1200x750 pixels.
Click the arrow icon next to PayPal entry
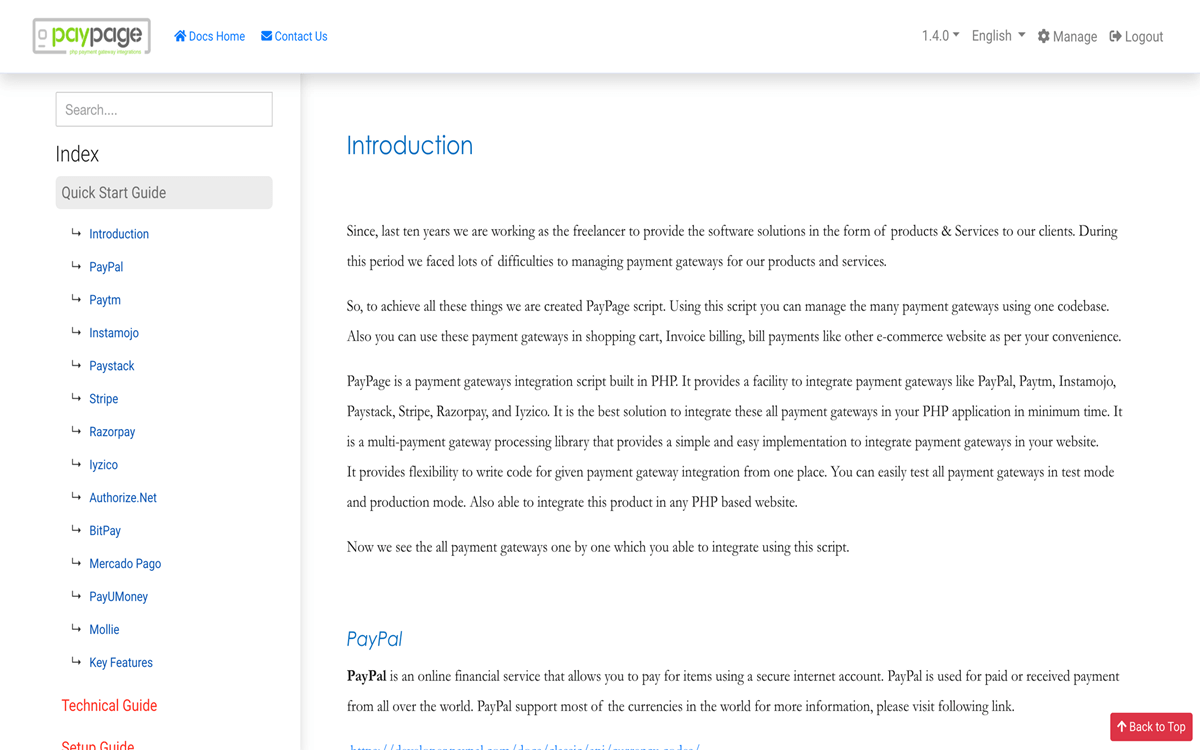click(76, 265)
